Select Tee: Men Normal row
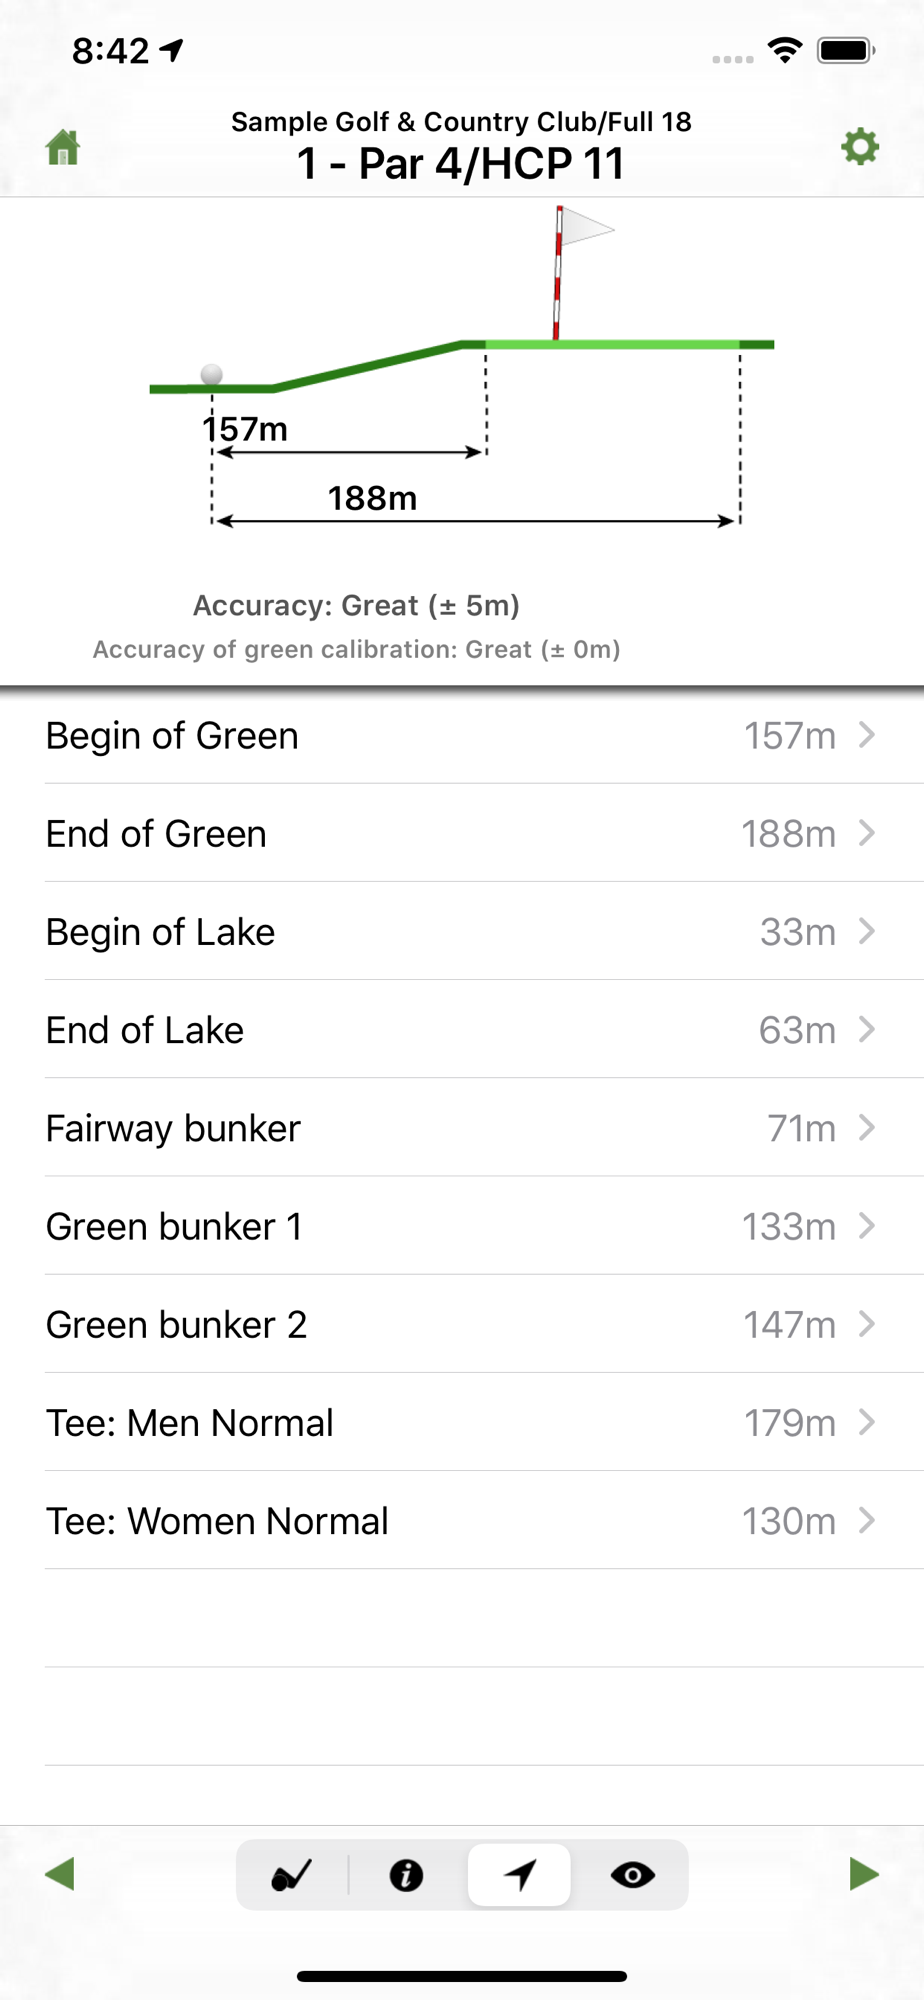Image resolution: width=924 pixels, height=2000 pixels. (x=460, y=1421)
